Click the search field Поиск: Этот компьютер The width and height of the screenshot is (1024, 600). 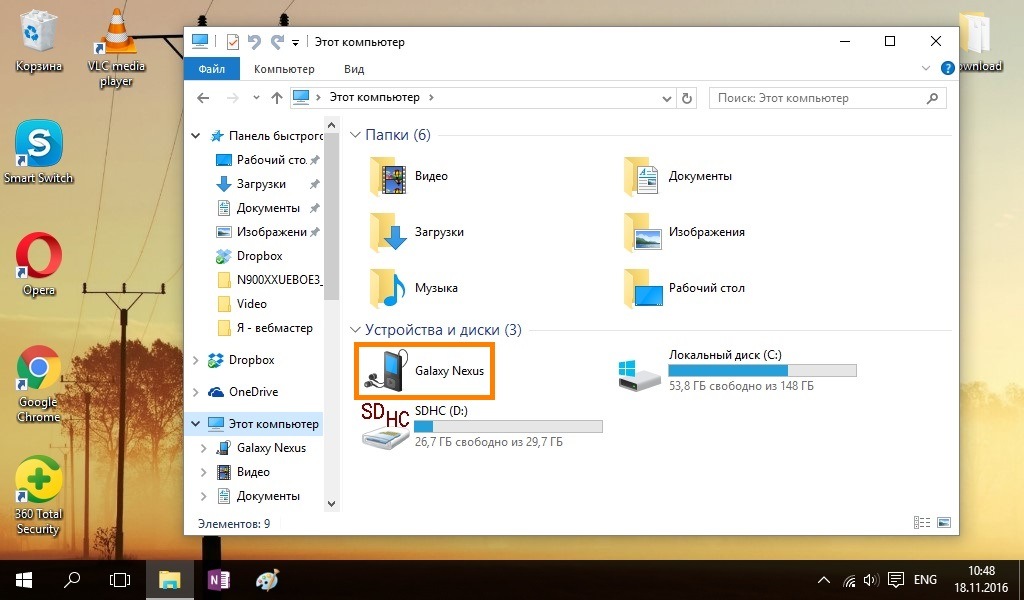pyautogui.click(x=820, y=98)
